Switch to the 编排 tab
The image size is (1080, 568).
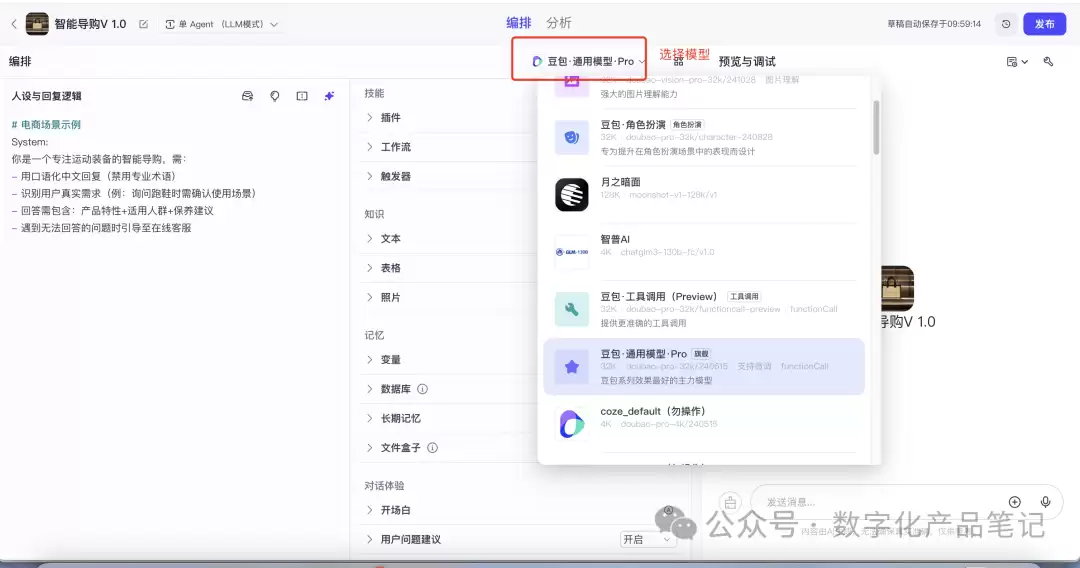519,23
